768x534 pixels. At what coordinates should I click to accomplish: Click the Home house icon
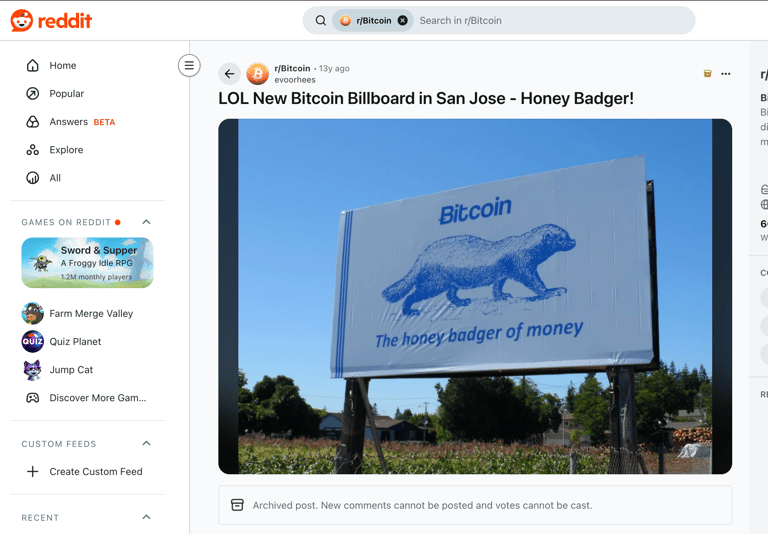point(33,66)
